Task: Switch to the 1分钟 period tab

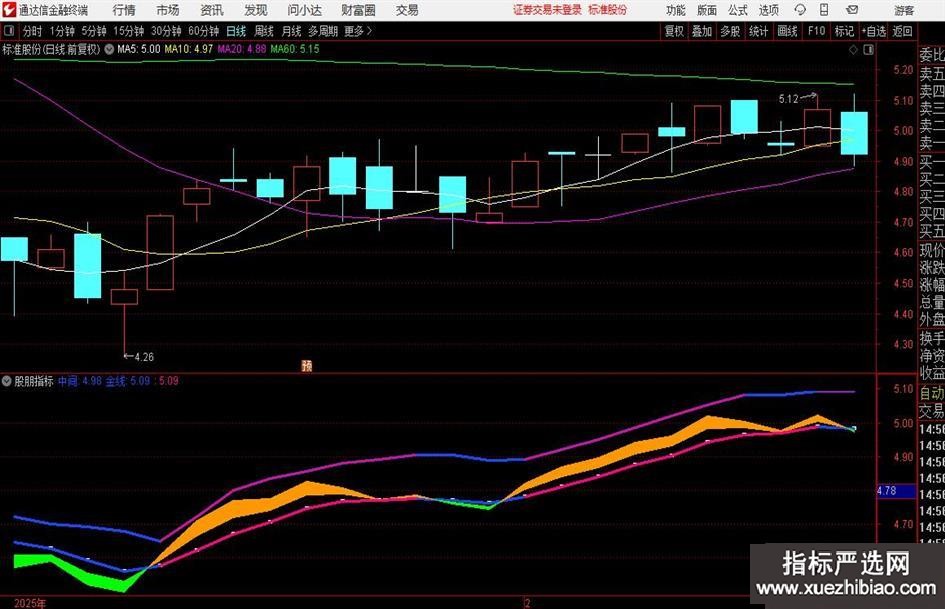Action: (62, 31)
